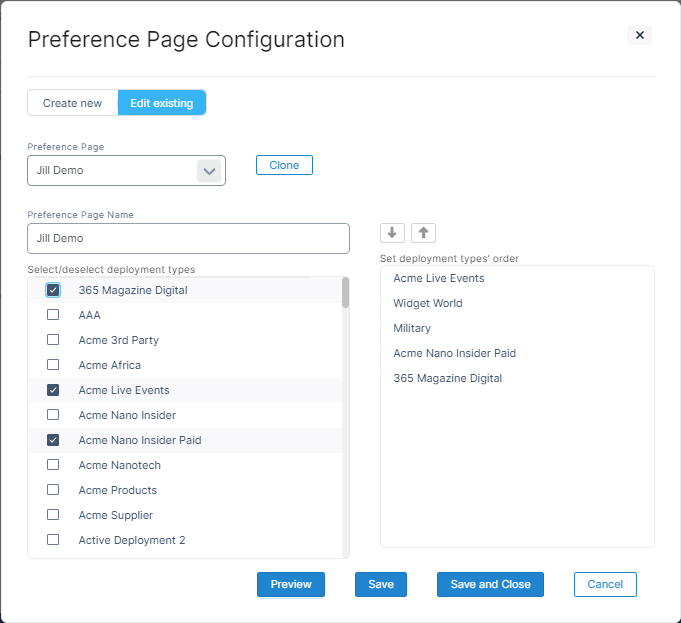Cancel the configuration changes

point(605,584)
